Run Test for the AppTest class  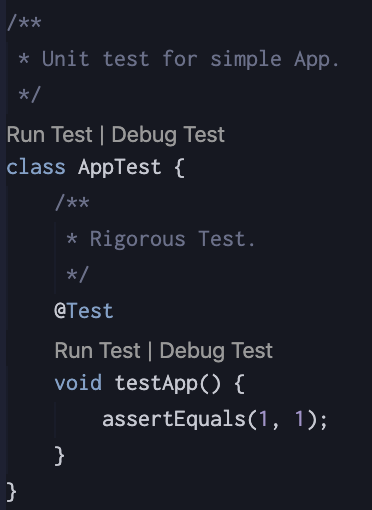(x=49, y=135)
